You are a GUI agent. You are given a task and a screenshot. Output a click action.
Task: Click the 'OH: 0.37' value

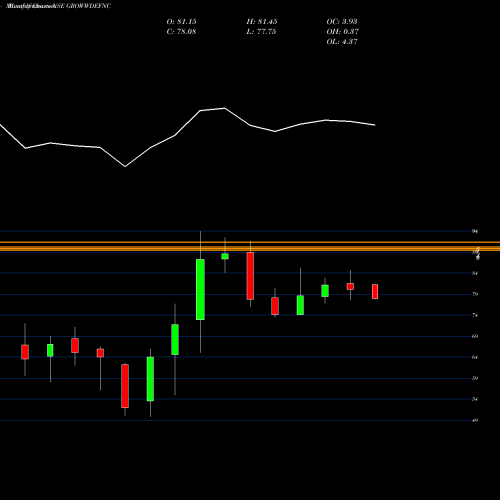tap(343, 32)
